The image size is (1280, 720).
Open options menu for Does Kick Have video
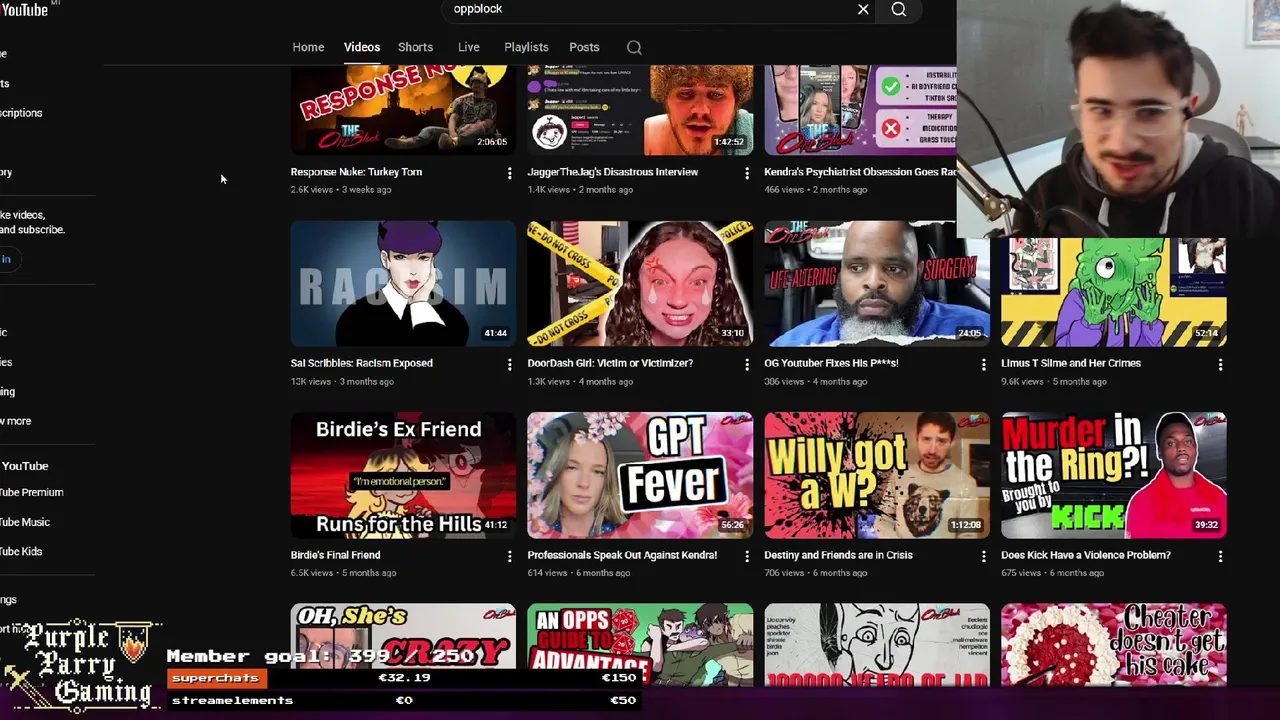pos(1220,556)
